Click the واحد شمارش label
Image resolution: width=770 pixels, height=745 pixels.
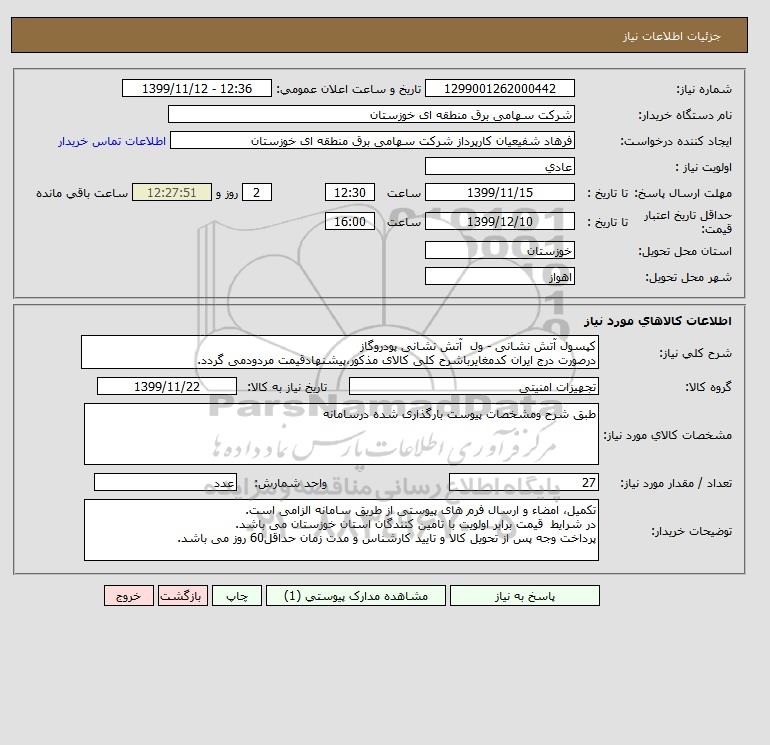coord(290,483)
